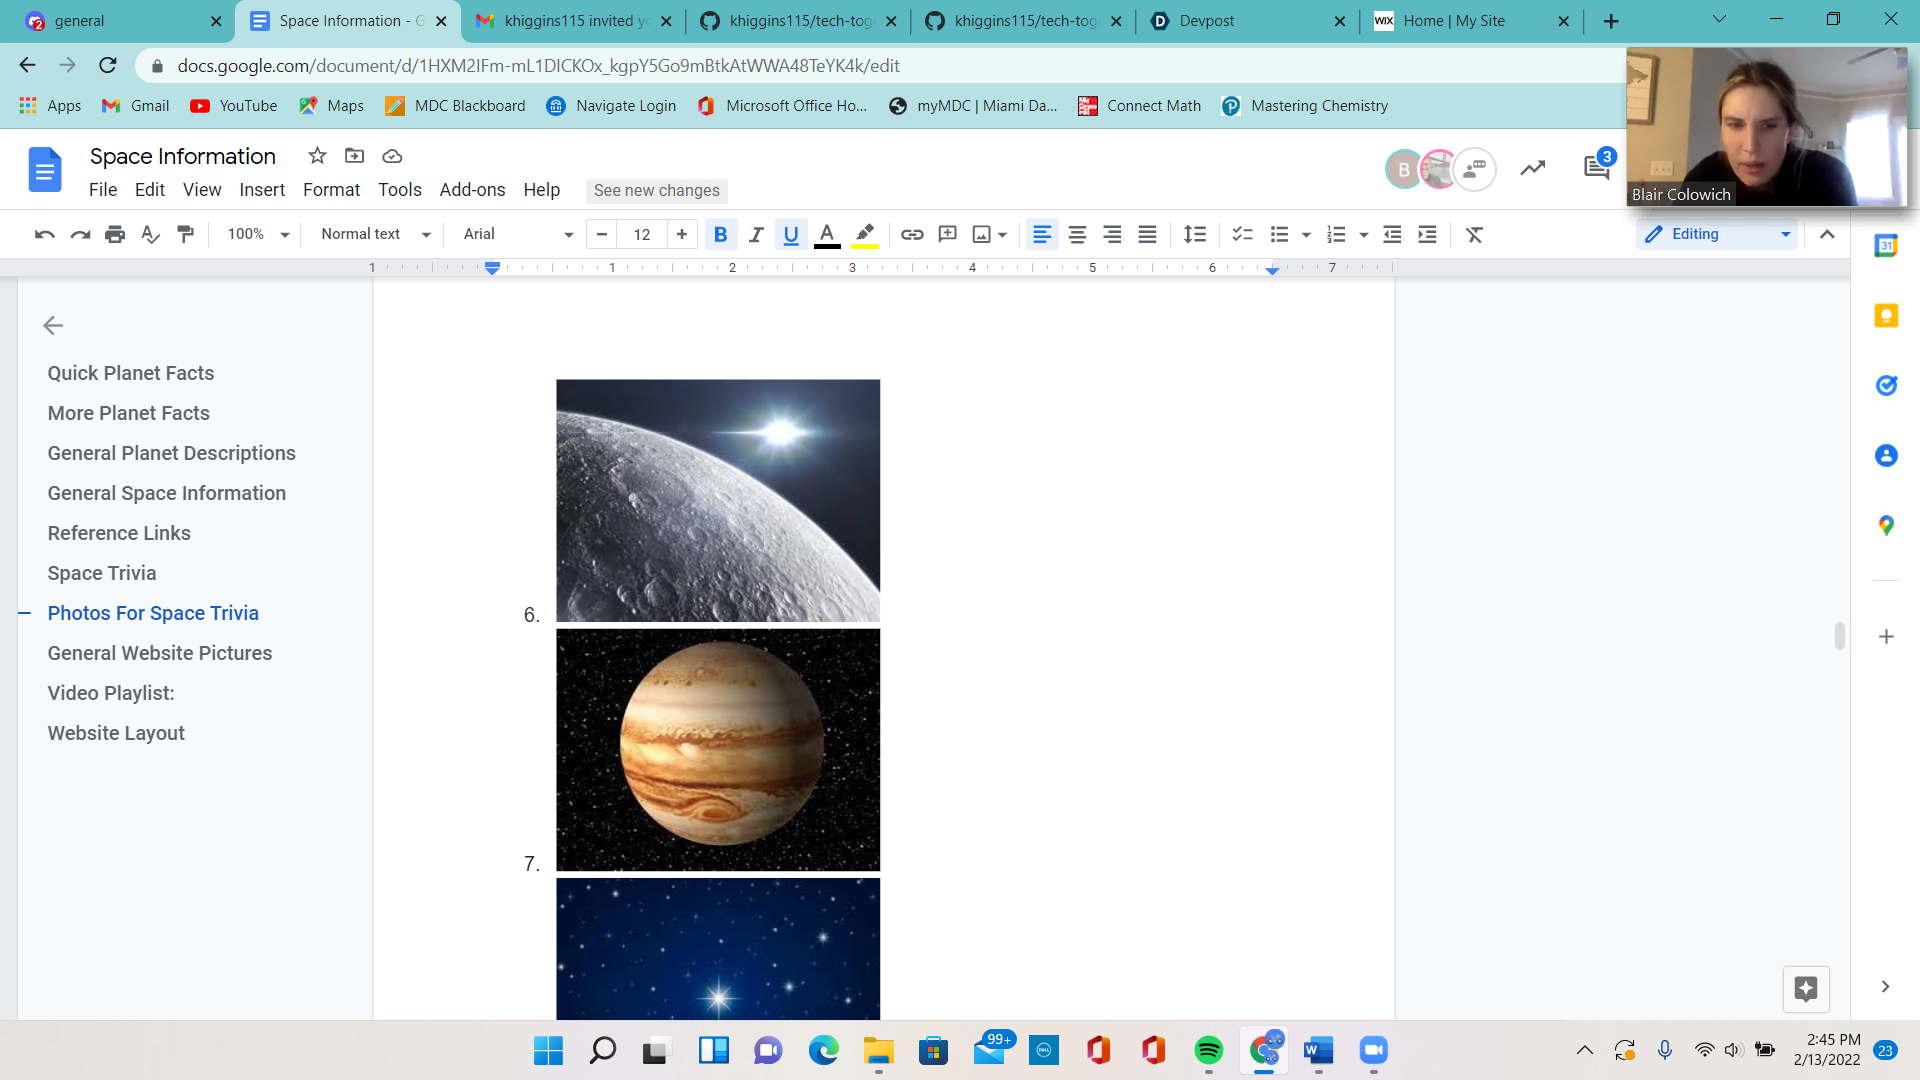Open the highlight color picker
Screen dimensions: 1920x1080
coord(865,234)
